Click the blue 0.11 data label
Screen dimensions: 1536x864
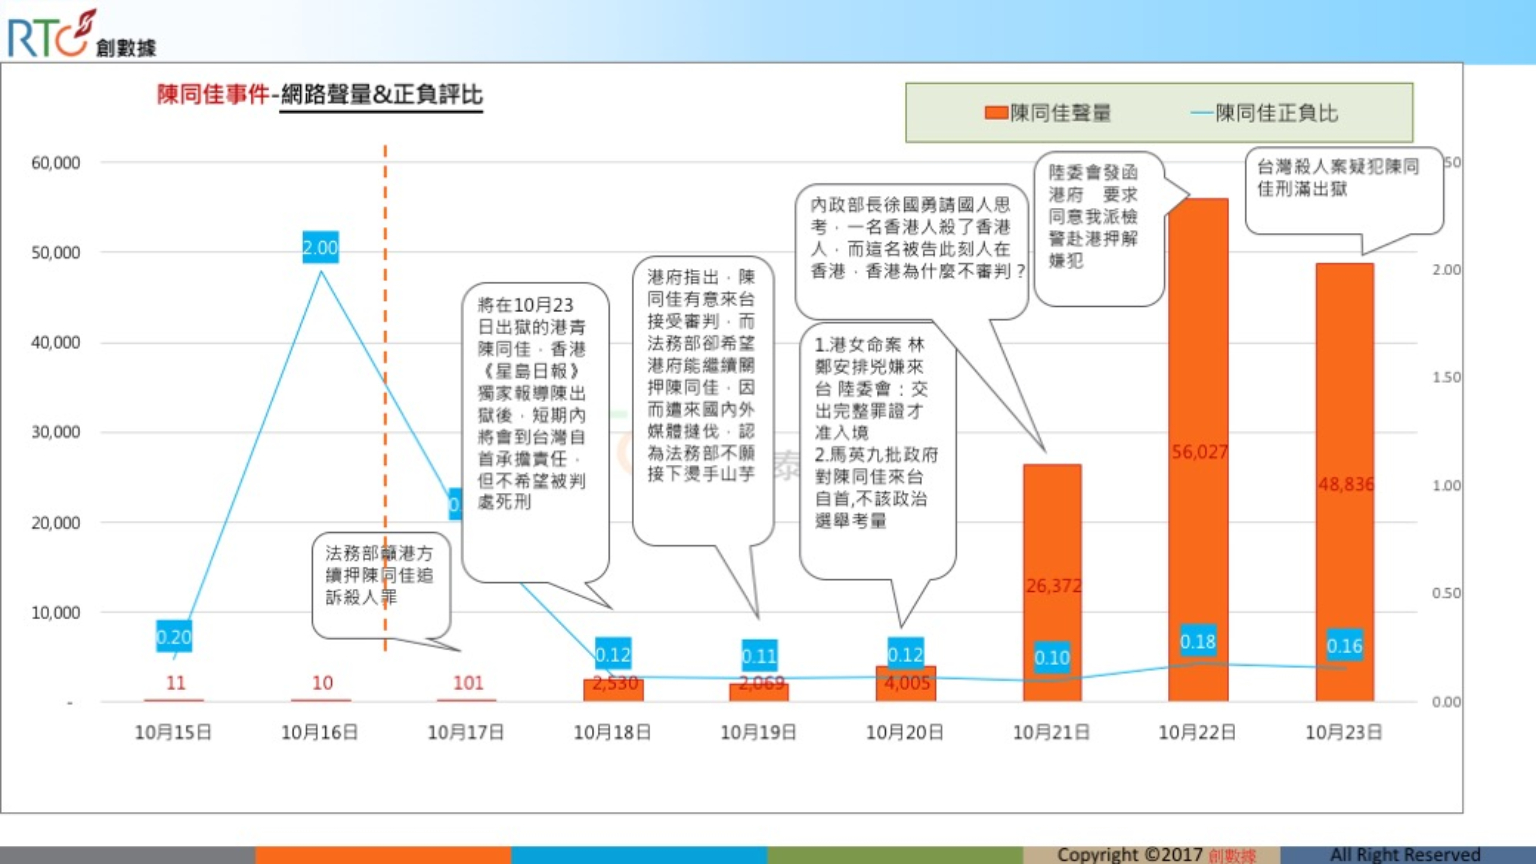pos(759,657)
